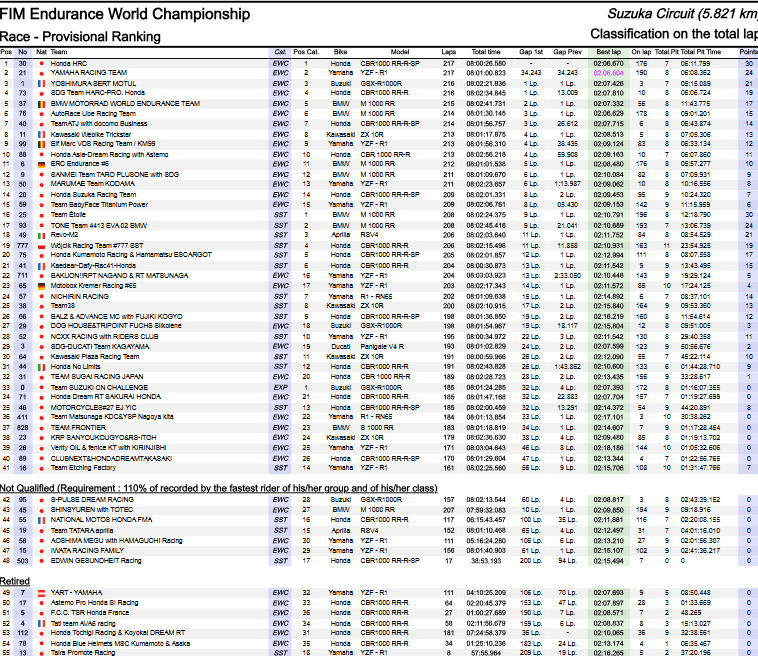
Task: Click the Gap 1st column header
Action: pos(531,52)
